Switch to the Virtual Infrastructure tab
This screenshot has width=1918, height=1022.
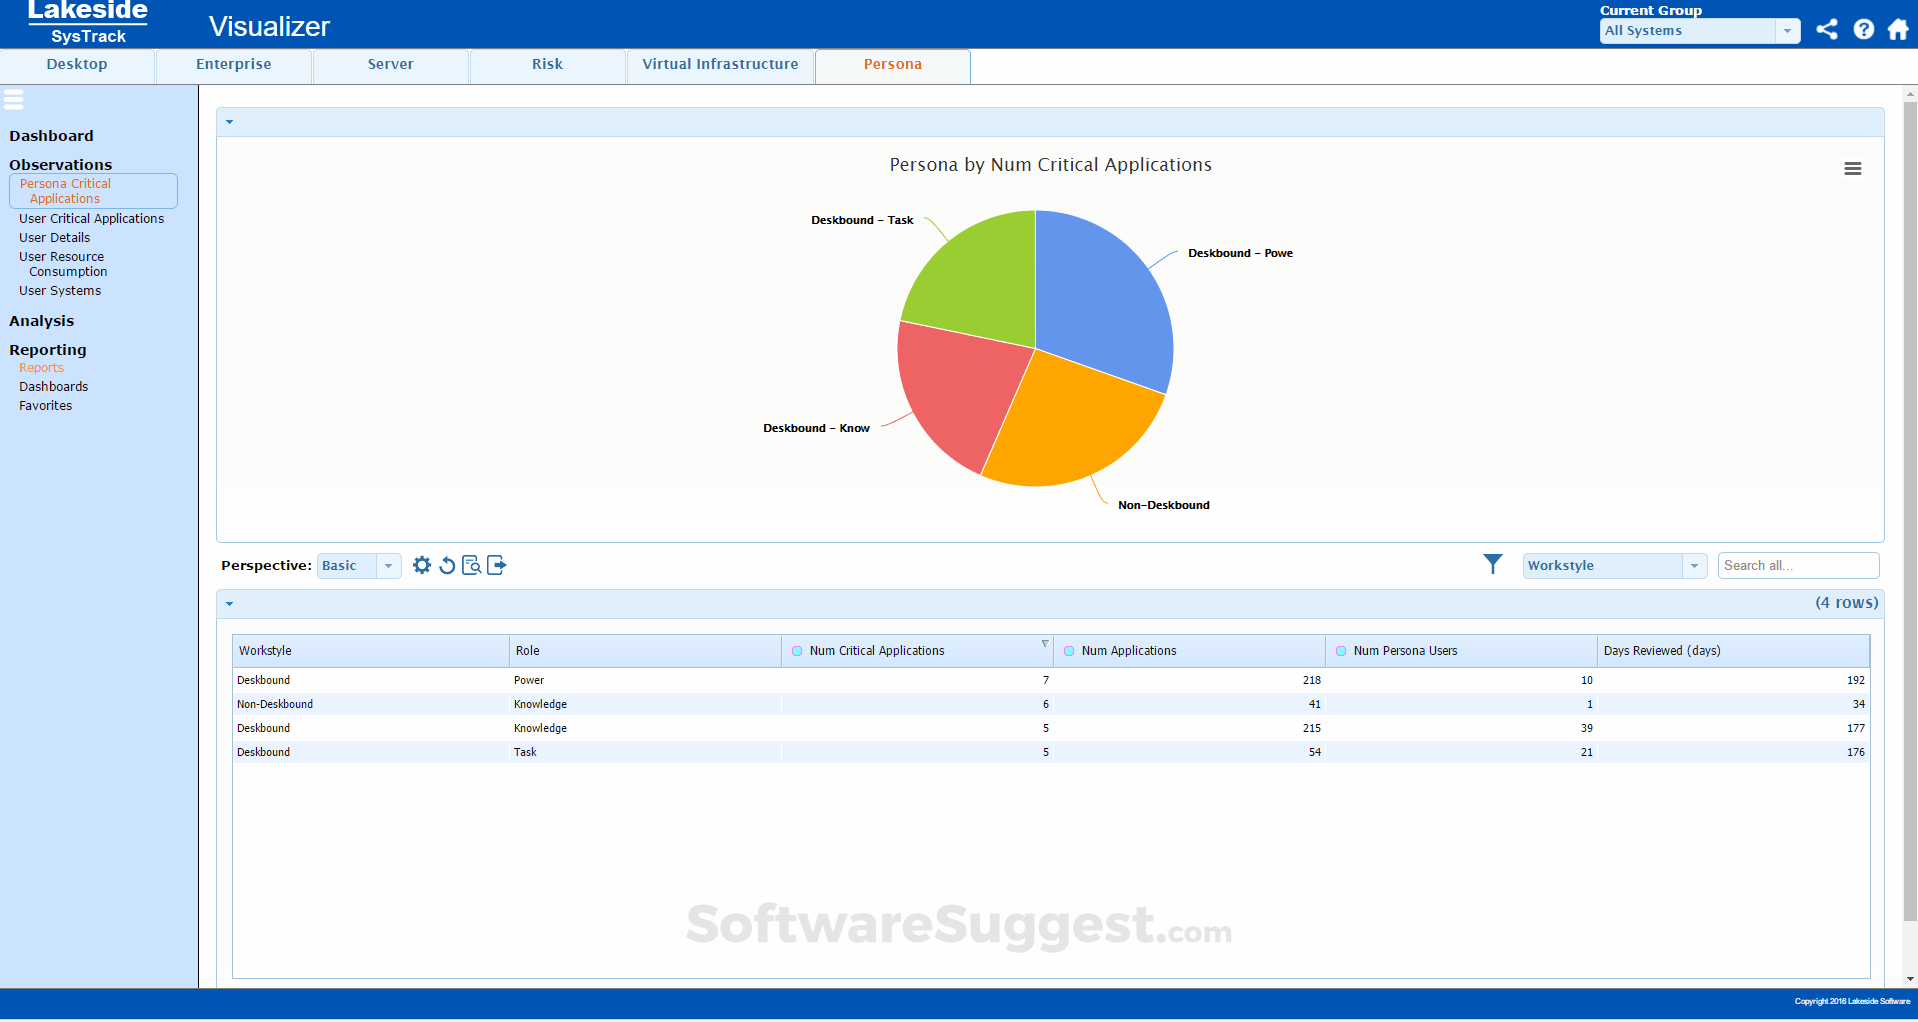(x=719, y=64)
